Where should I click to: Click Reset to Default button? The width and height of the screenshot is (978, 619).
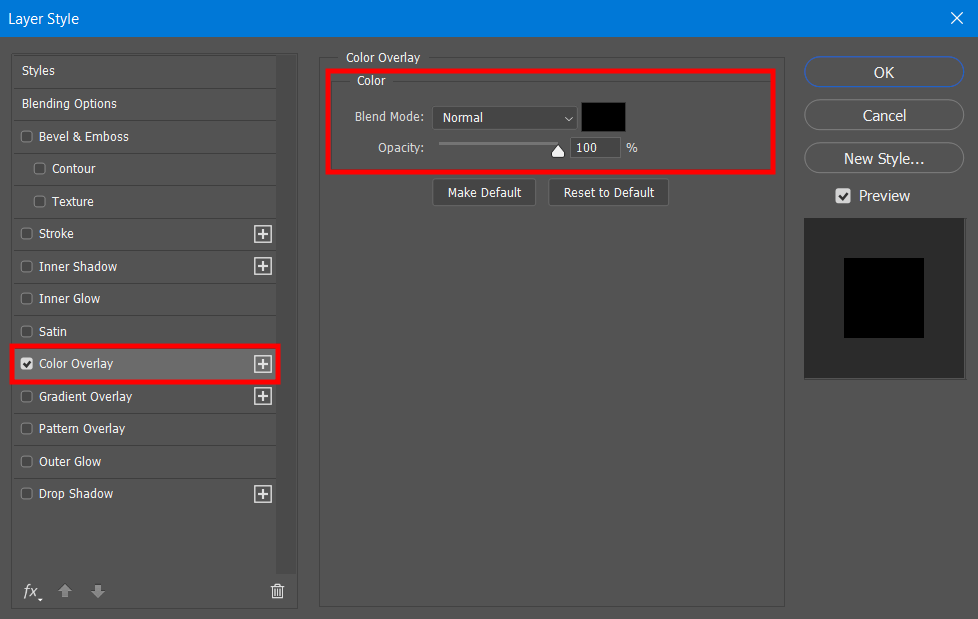pyautogui.click(x=609, y=192)
